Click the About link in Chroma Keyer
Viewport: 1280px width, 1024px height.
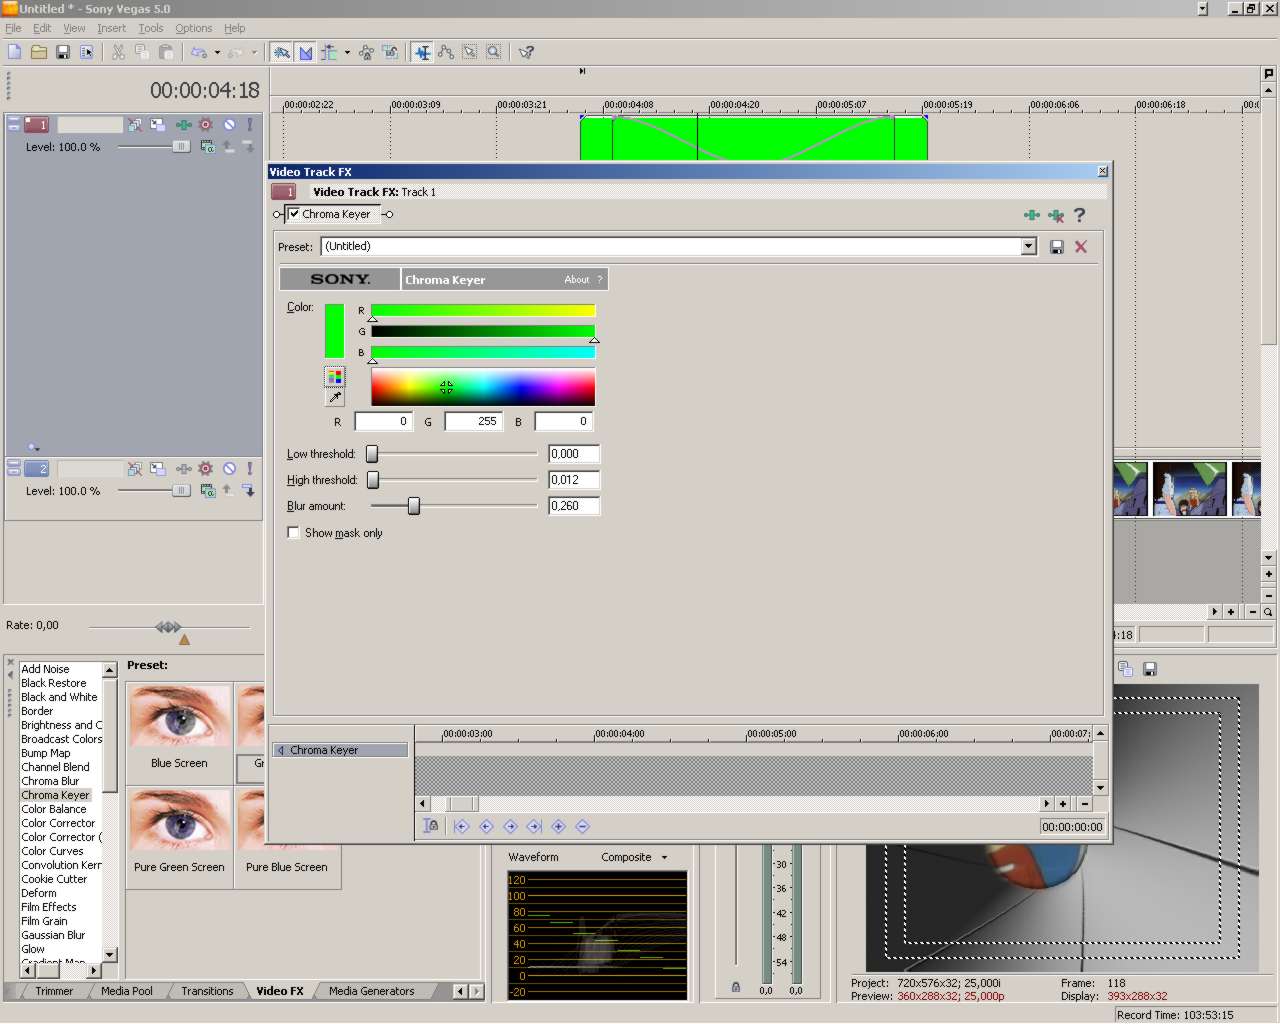tap(577, 280)
